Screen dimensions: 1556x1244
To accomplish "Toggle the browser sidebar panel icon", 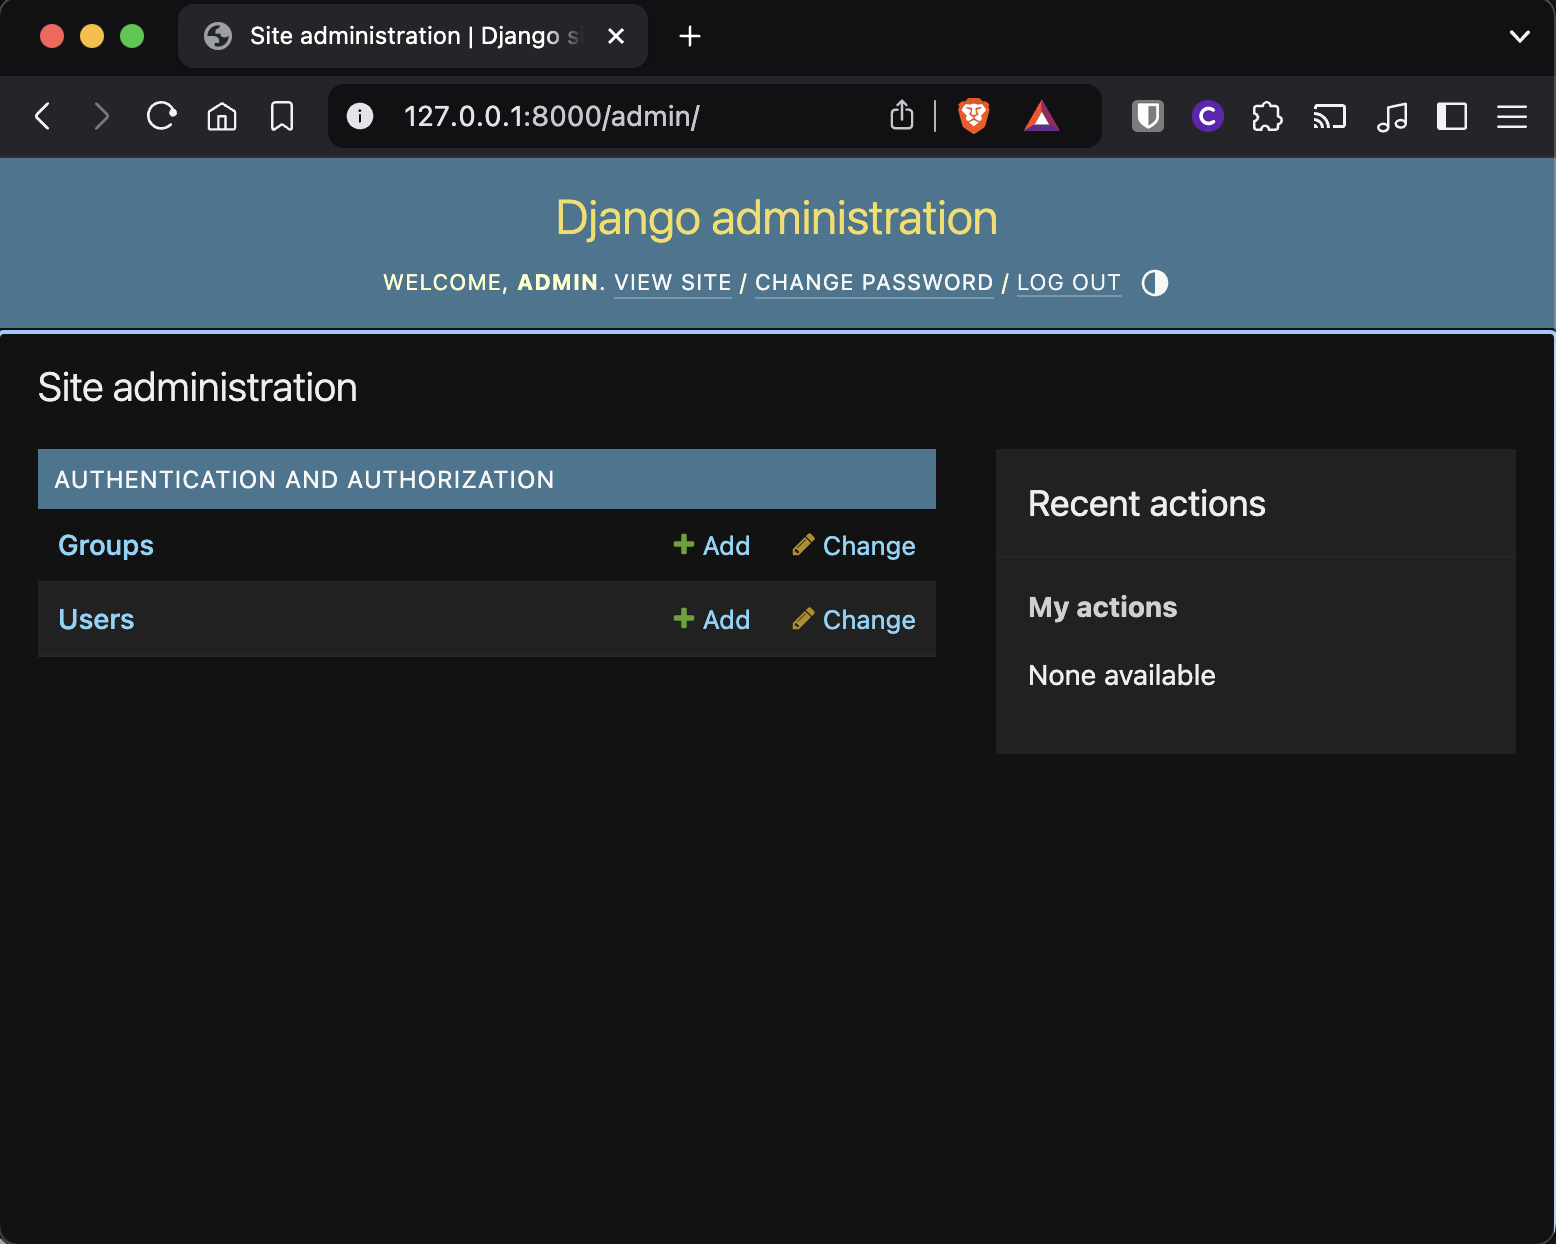I will coord(1451,117).
